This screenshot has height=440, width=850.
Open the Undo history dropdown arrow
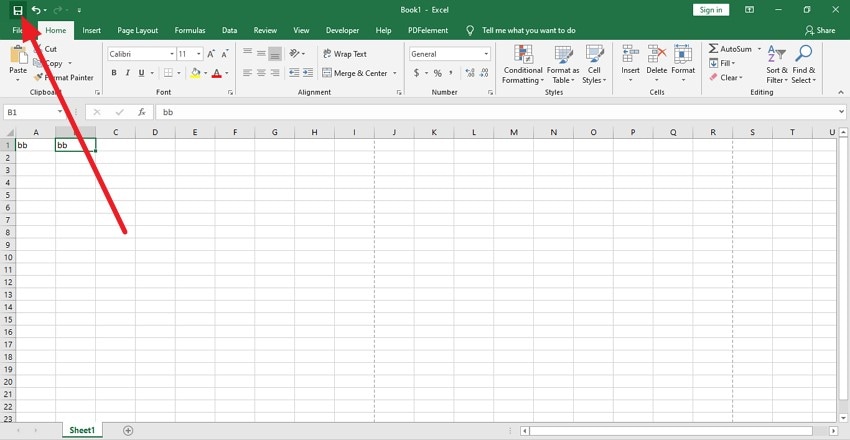click(x=45, y=10)
